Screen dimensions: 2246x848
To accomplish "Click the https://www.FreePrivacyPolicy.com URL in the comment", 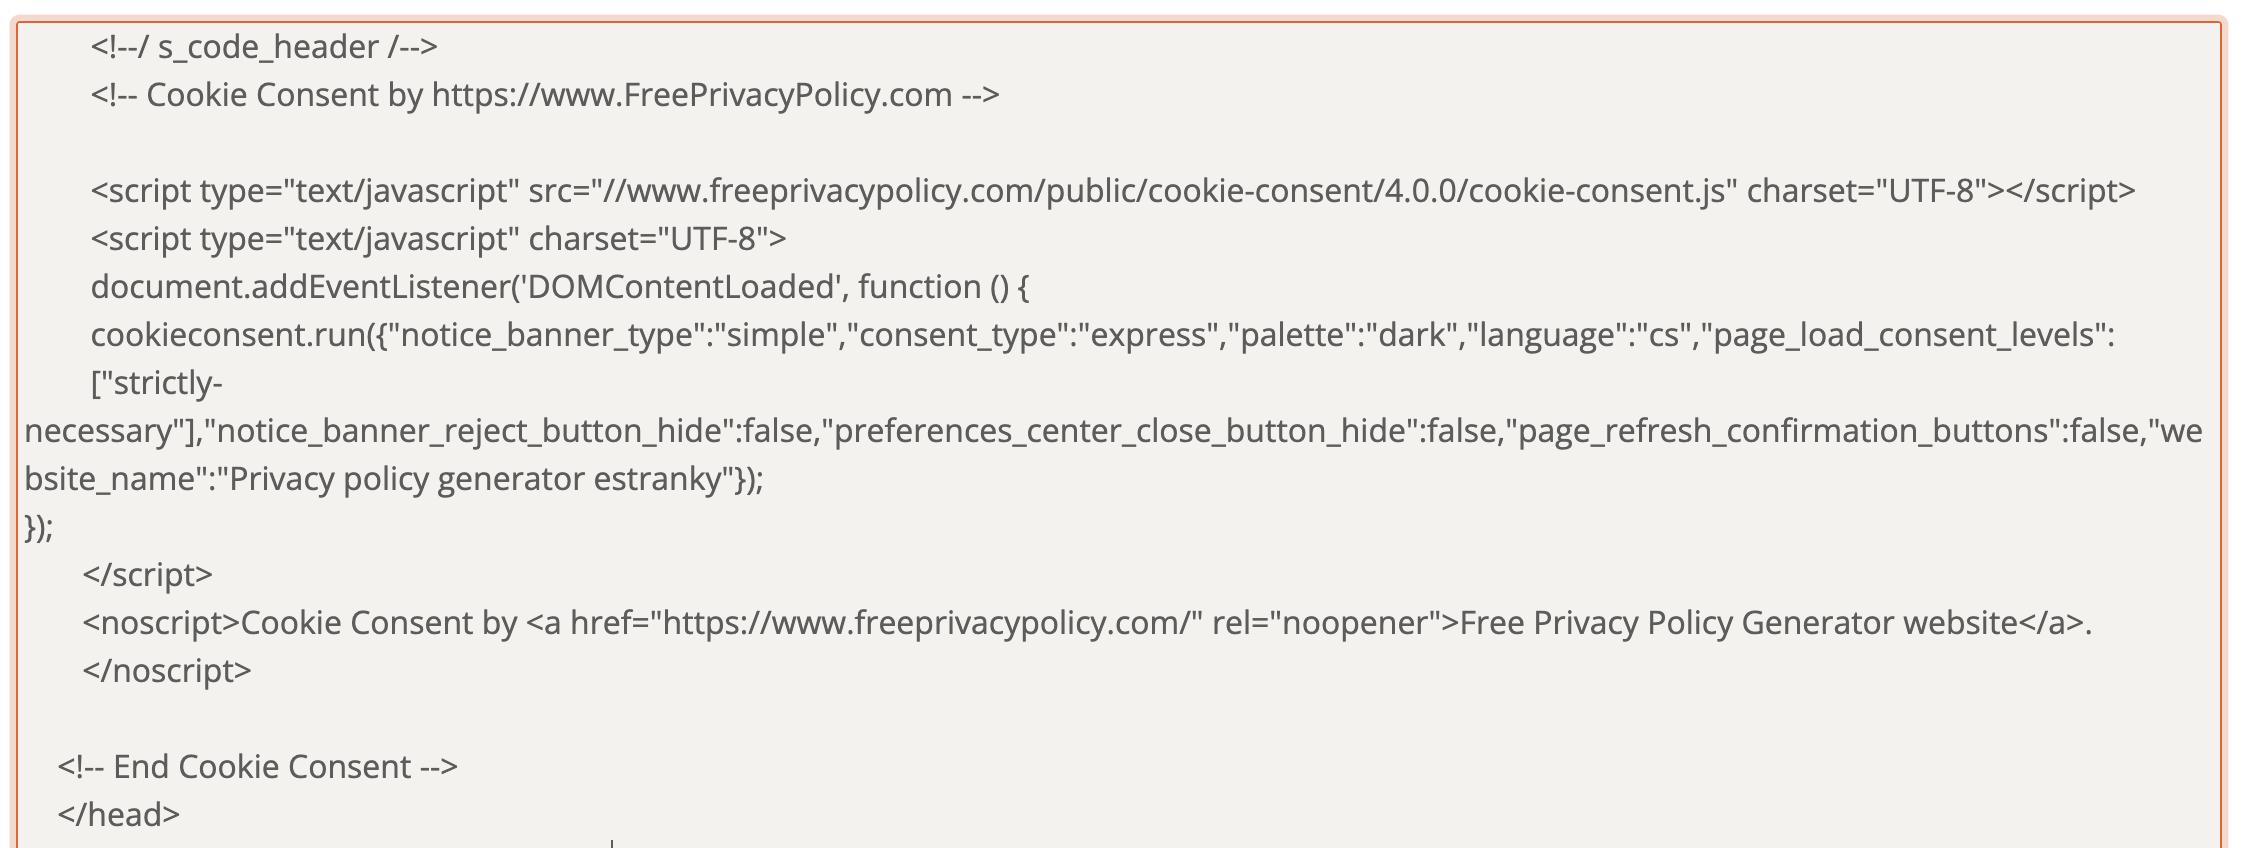I will 691,95.
